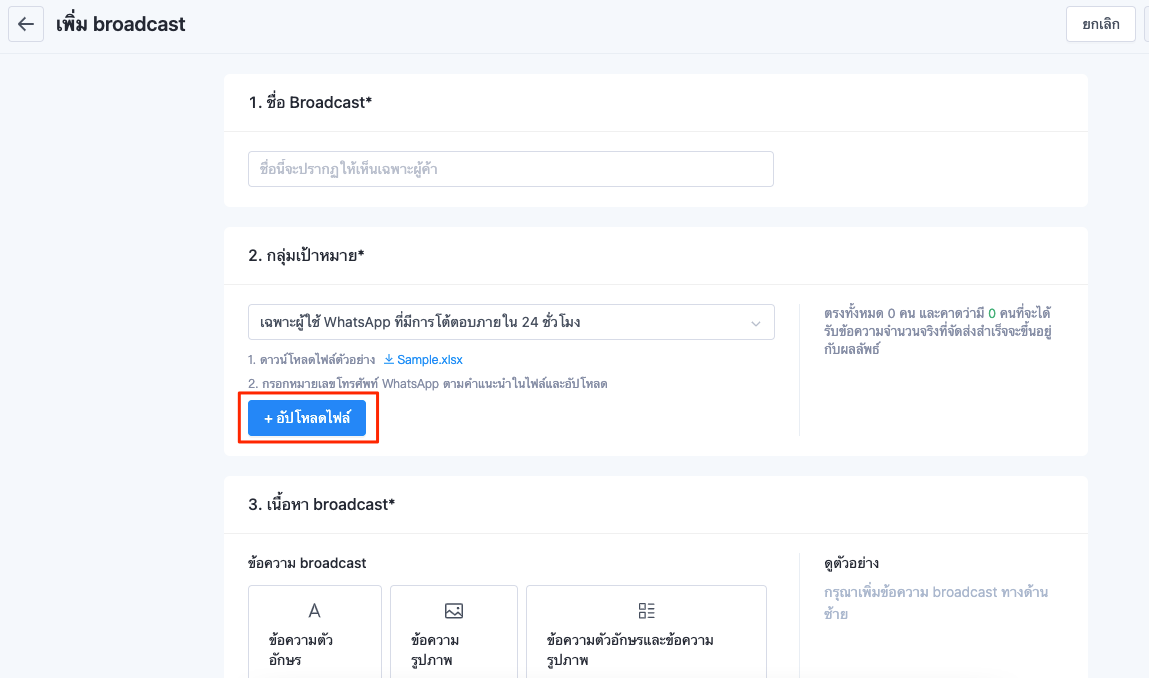Screen dimensions: 1149x678
Task: Select the text-and-image layout icon
Action: coord(646,611)
